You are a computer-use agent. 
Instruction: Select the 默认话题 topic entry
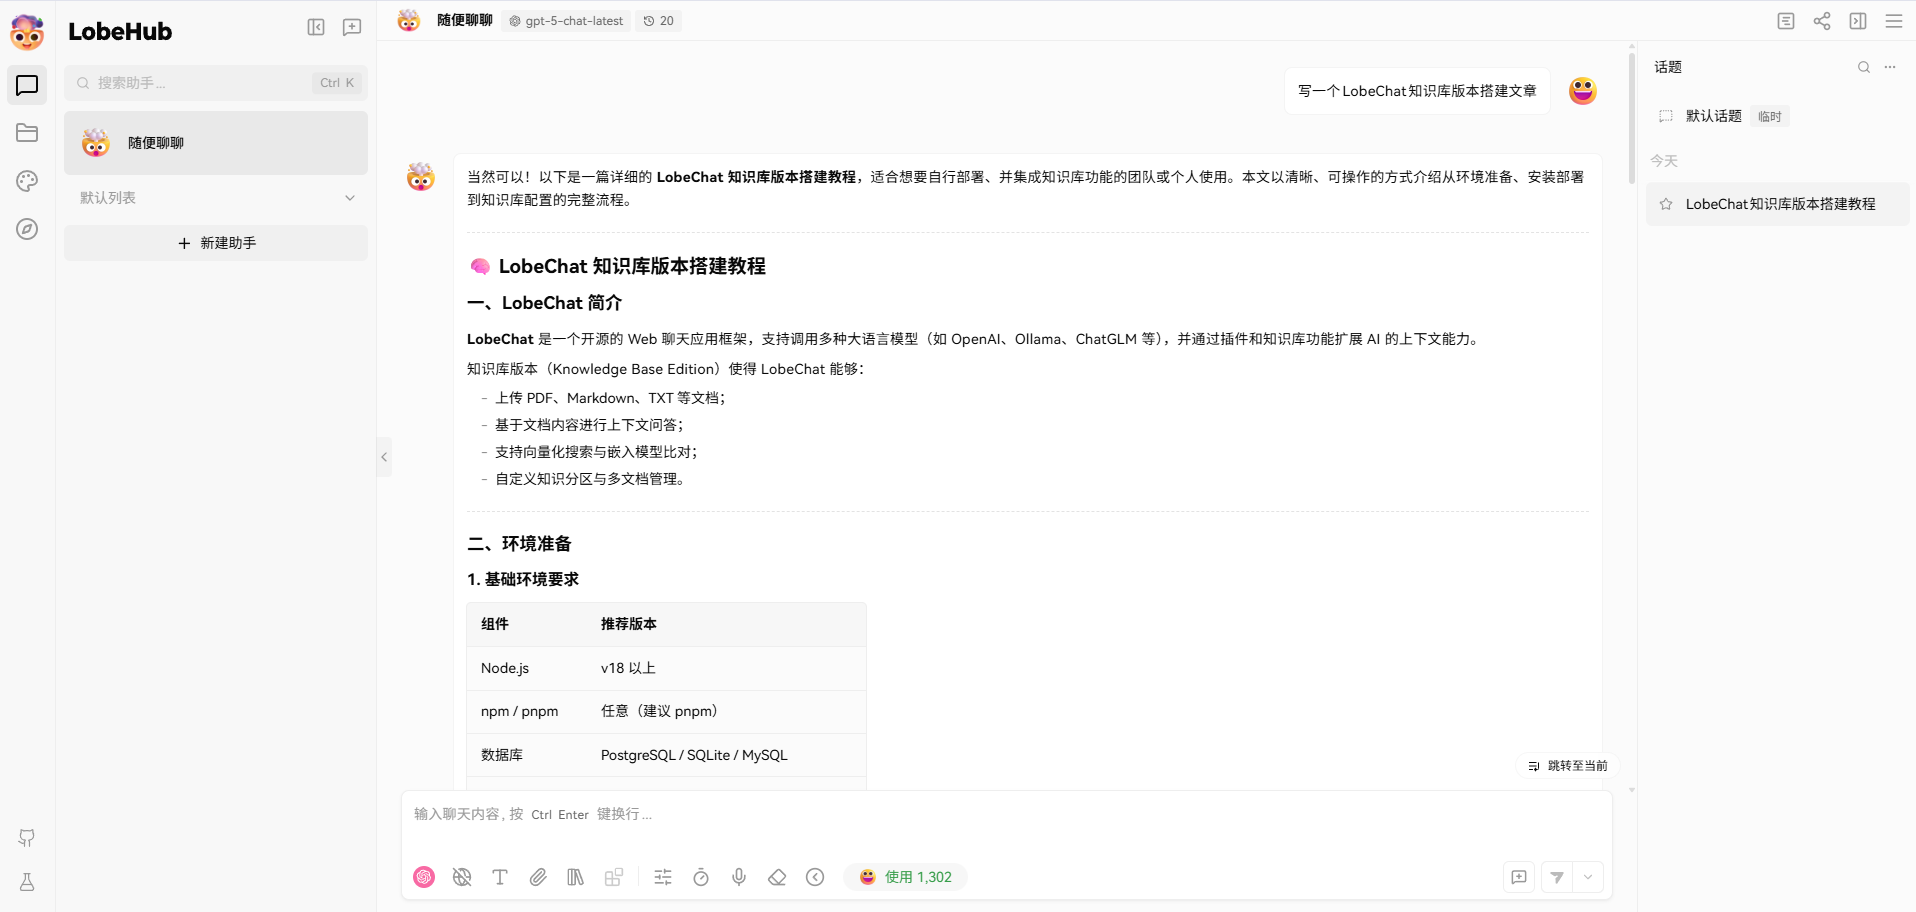click(x=1713, y=116)
